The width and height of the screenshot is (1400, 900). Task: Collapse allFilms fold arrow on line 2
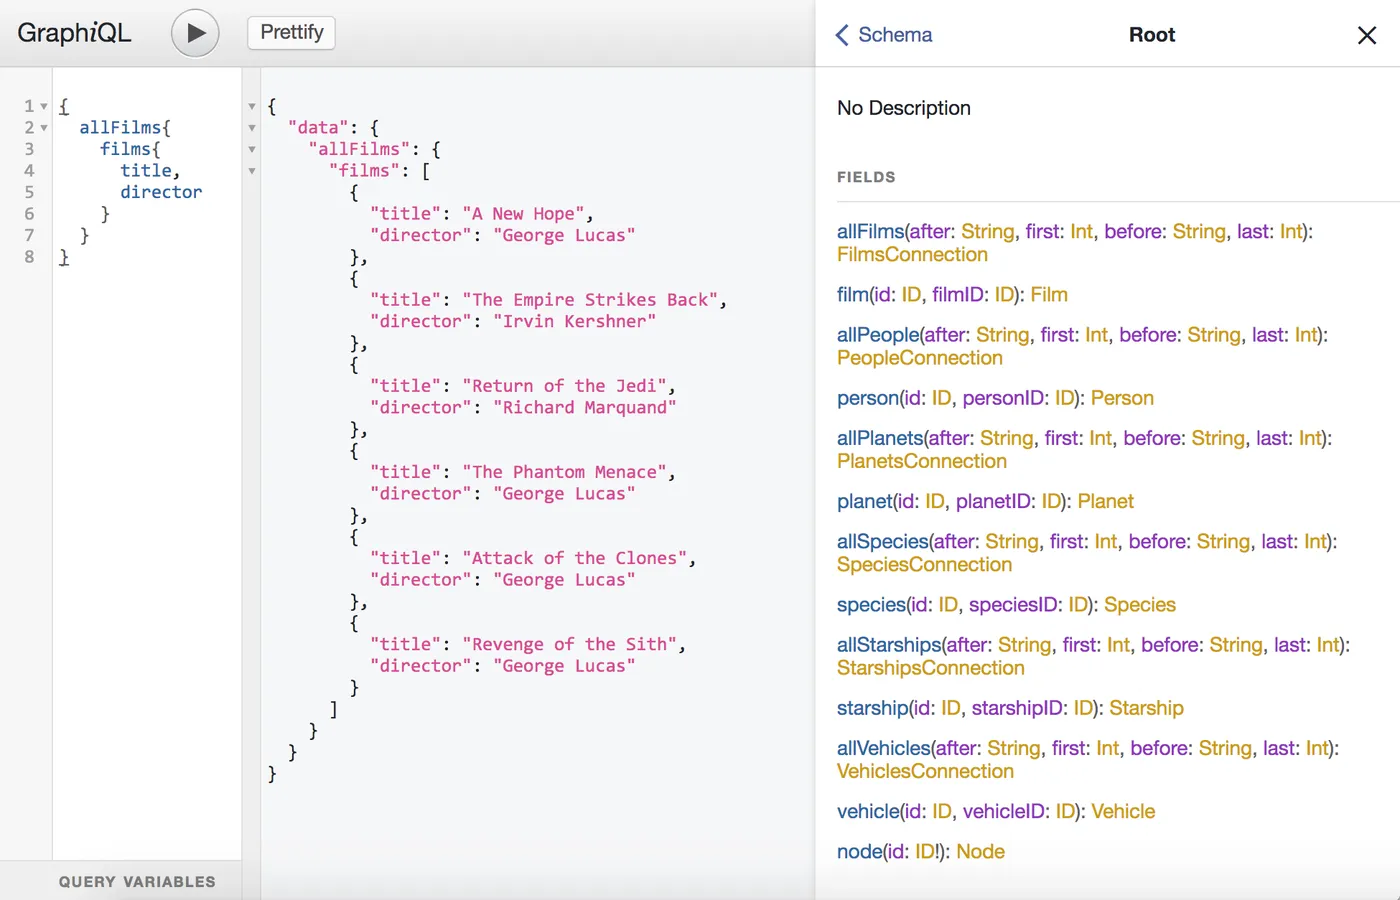(x=44, y=128)
